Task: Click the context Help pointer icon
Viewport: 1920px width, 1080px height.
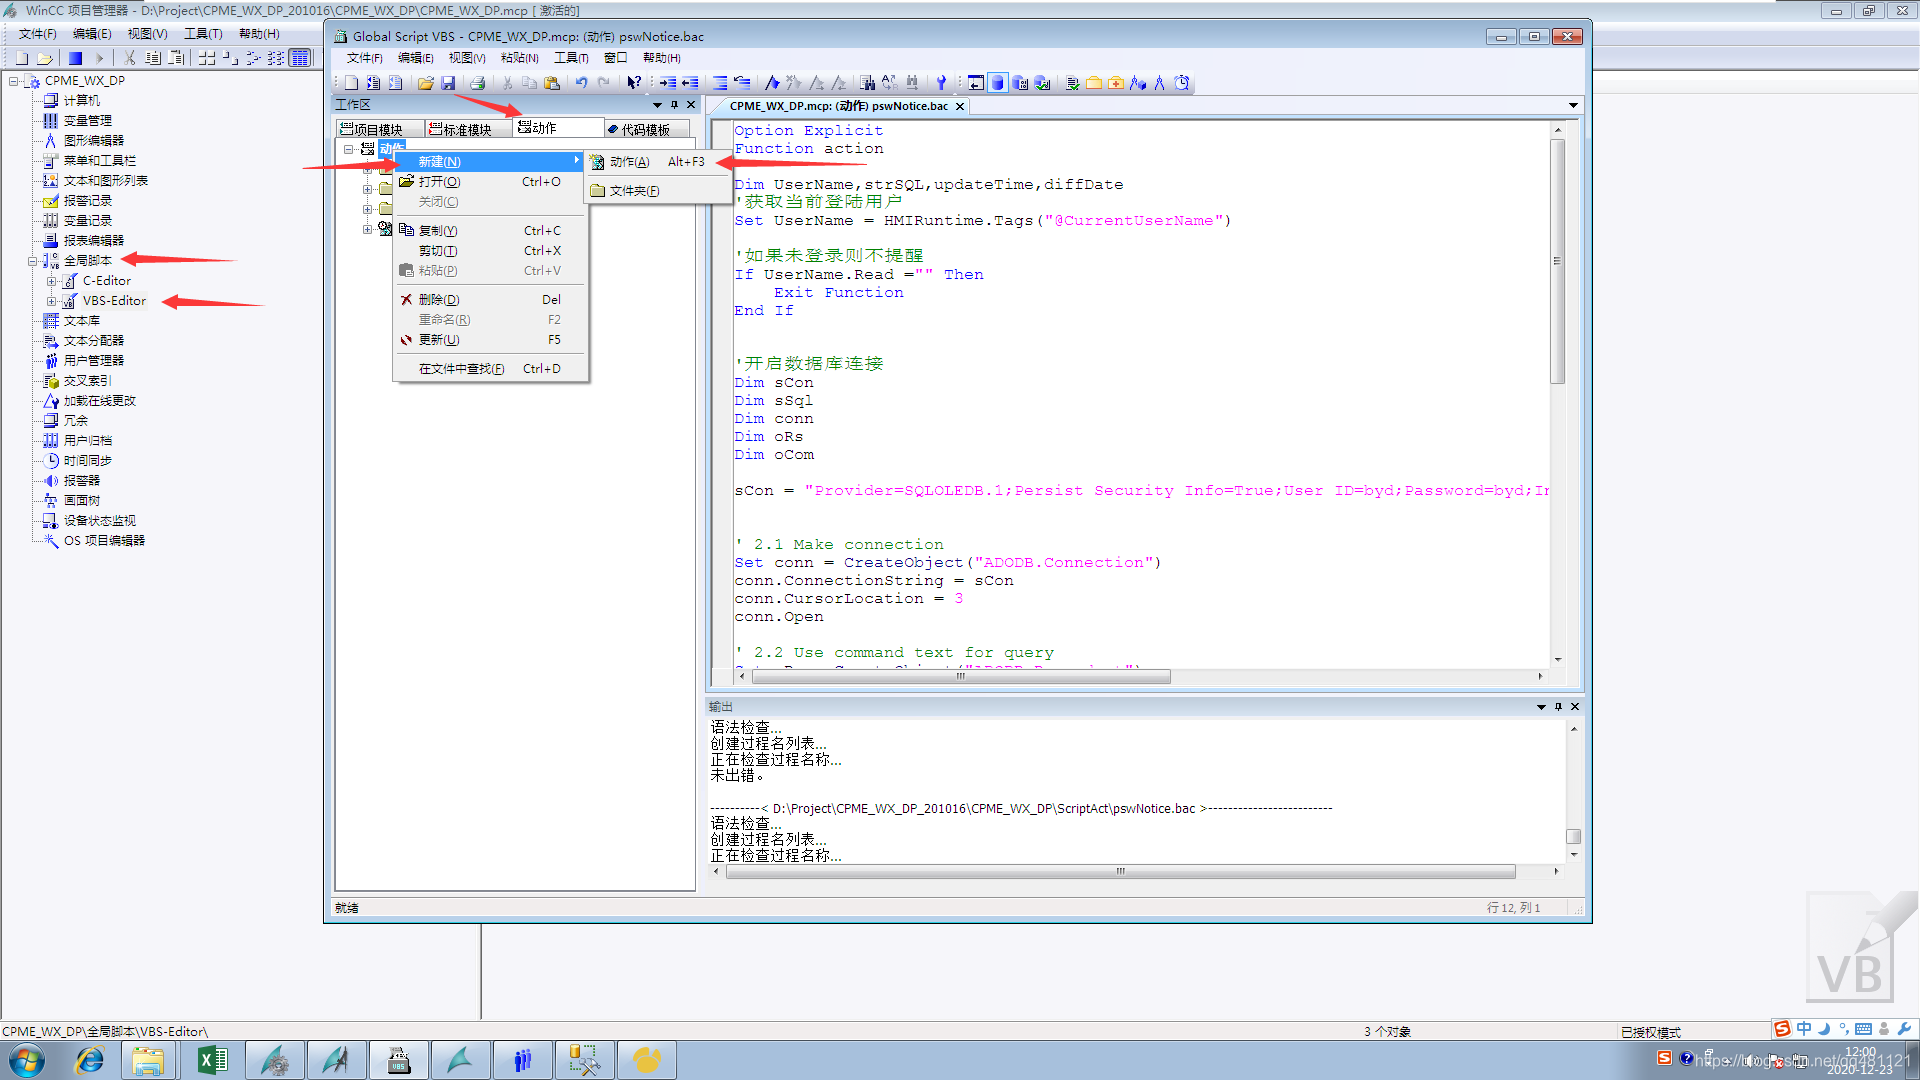Action: point(633,83)
